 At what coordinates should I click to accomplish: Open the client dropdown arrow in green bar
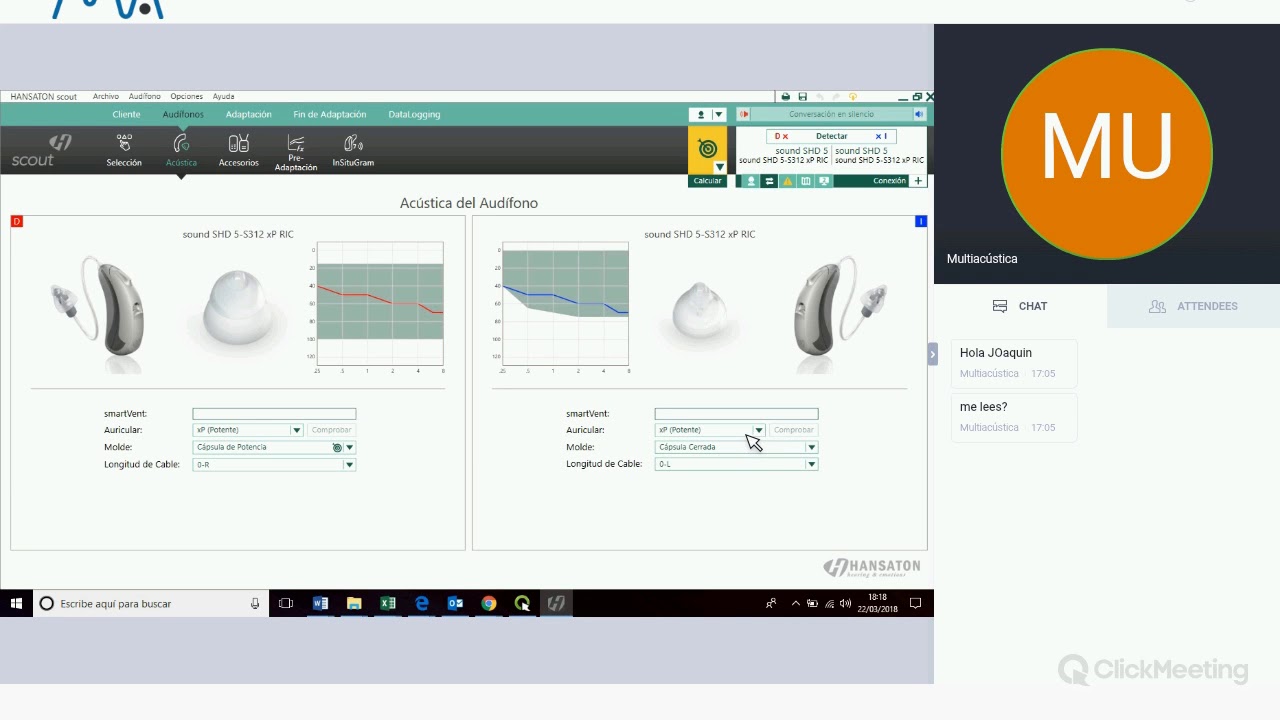718,115
